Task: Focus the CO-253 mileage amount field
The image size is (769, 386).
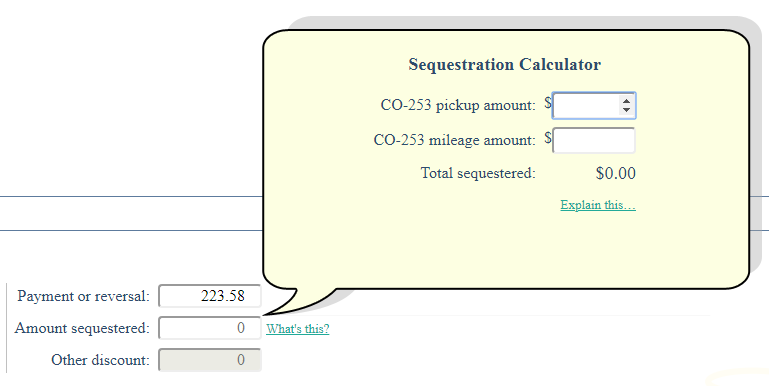Action: 594,140
